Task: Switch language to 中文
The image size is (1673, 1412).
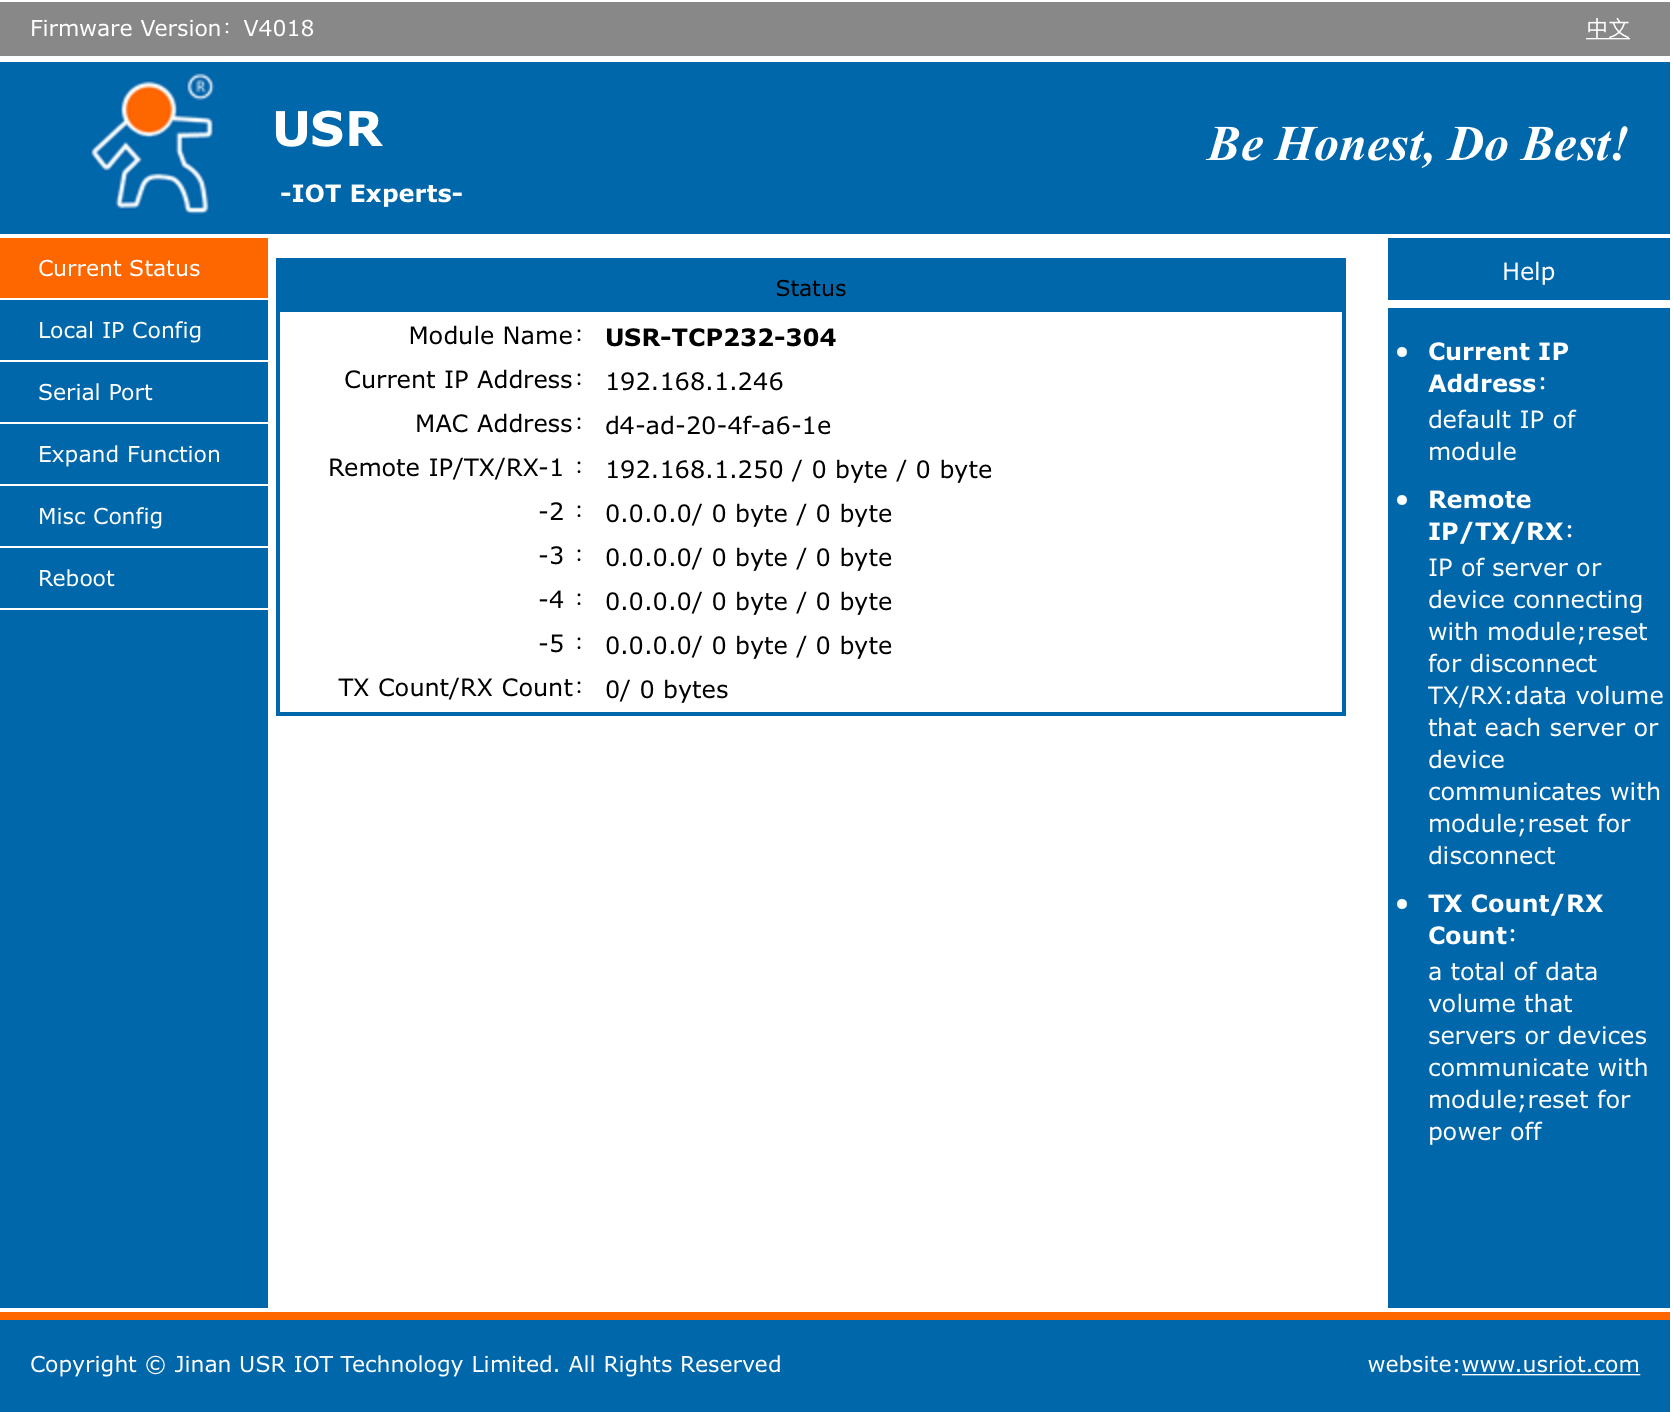Action: pos(1607,29)
